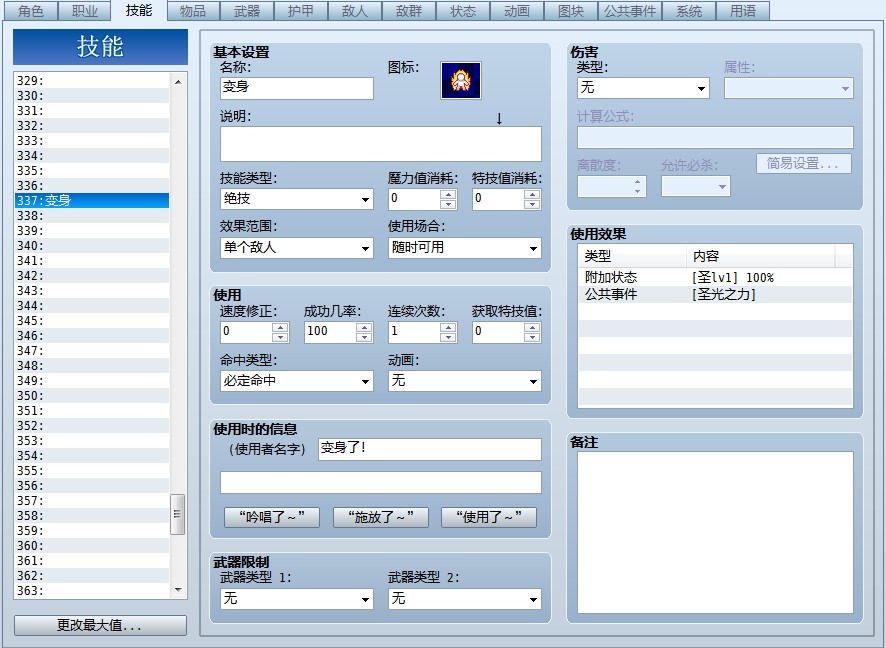Click the 内容 column header in 使用效果
Image resolution: width=886 pixels, height=648 pixels.
click(x=761, y=256)
